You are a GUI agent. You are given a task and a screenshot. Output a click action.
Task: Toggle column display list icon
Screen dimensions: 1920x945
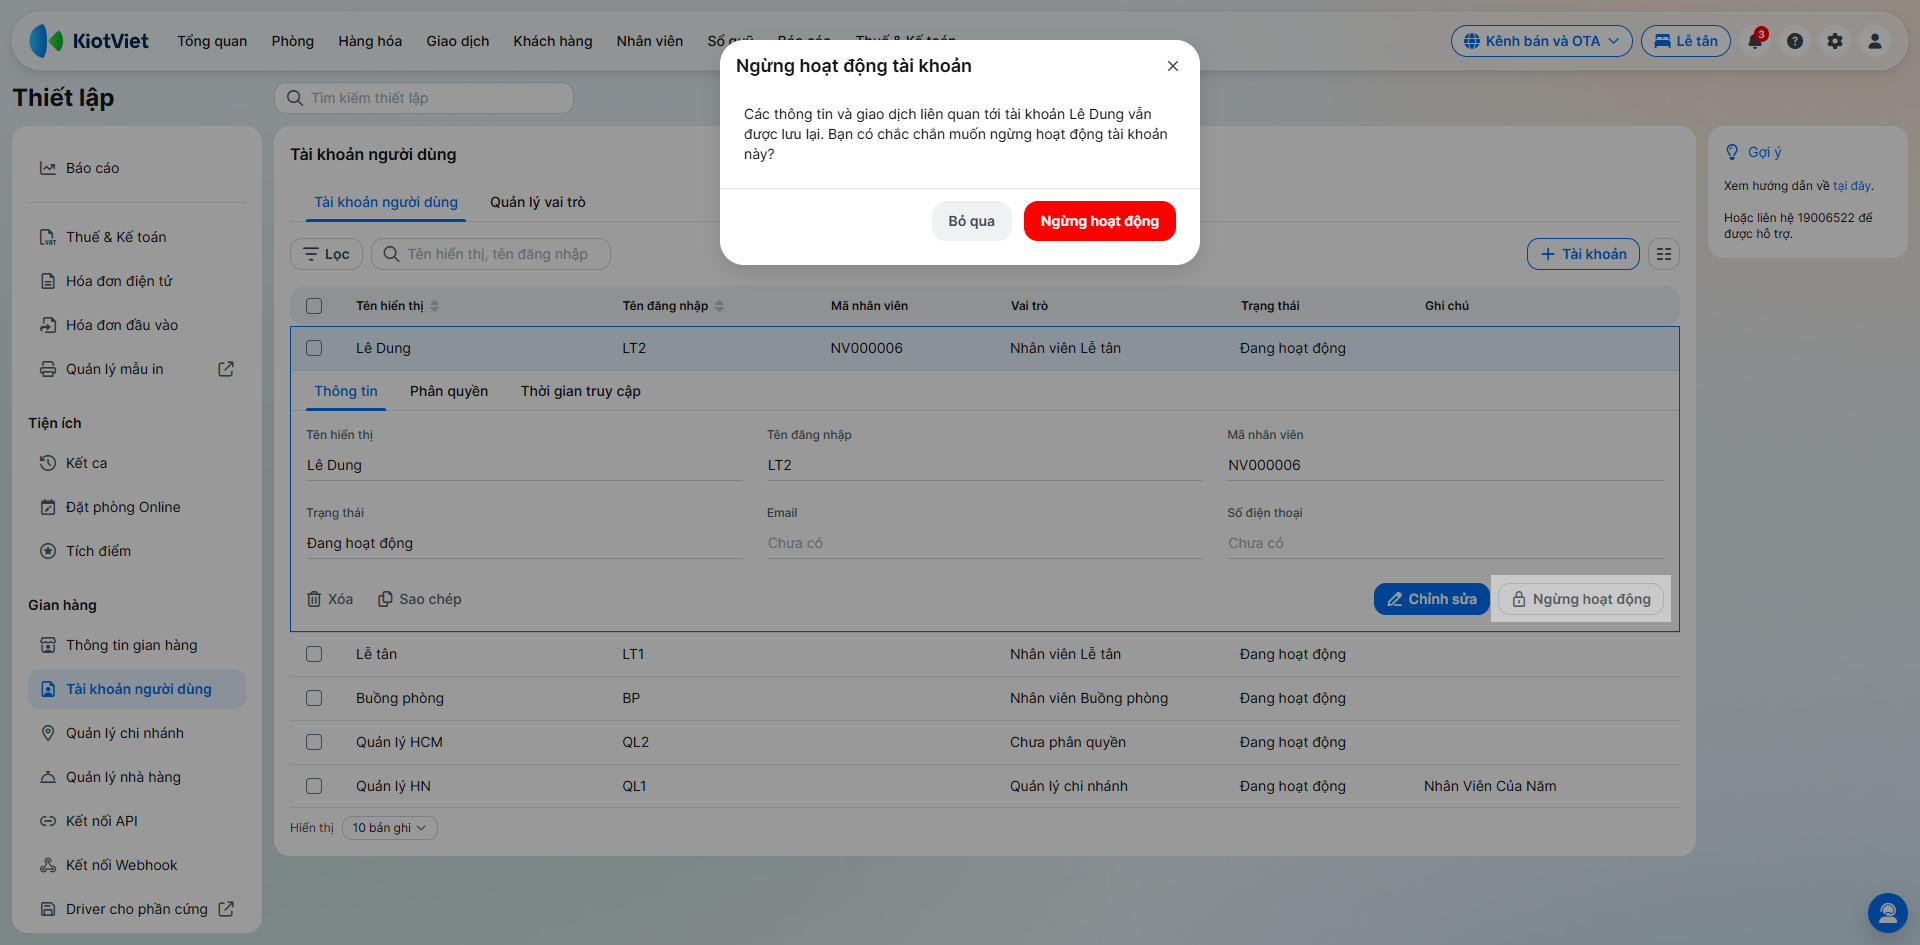(x=1664, y=254)
